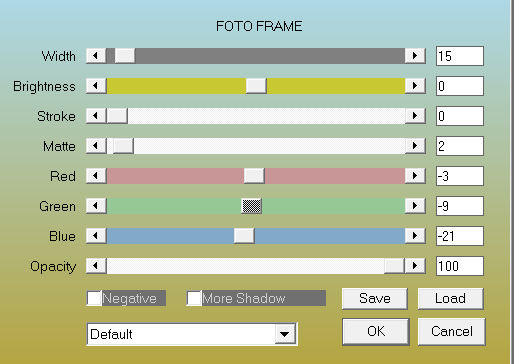This screenshot has height=364, width=514.
Task: Click the Blue slider left arrow
Action: click(x=96, y=236)
